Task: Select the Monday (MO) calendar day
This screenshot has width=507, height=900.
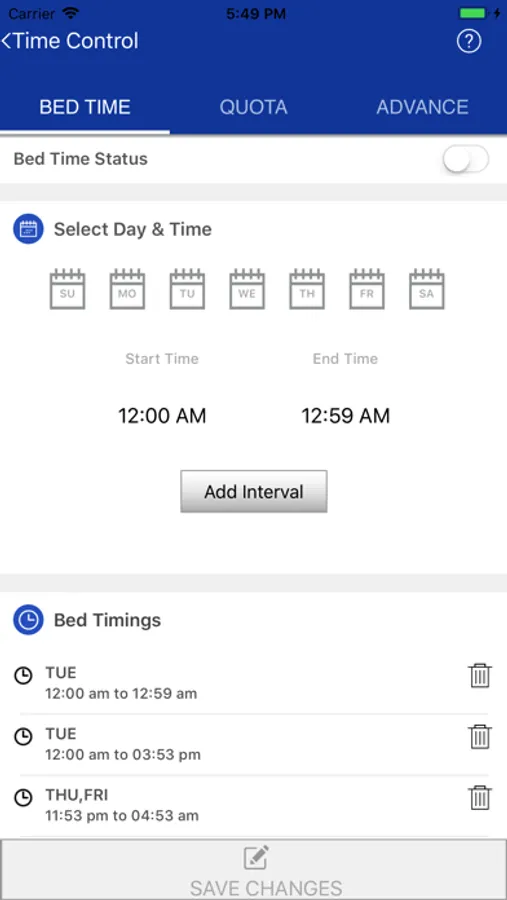Action: click(127, 289)
